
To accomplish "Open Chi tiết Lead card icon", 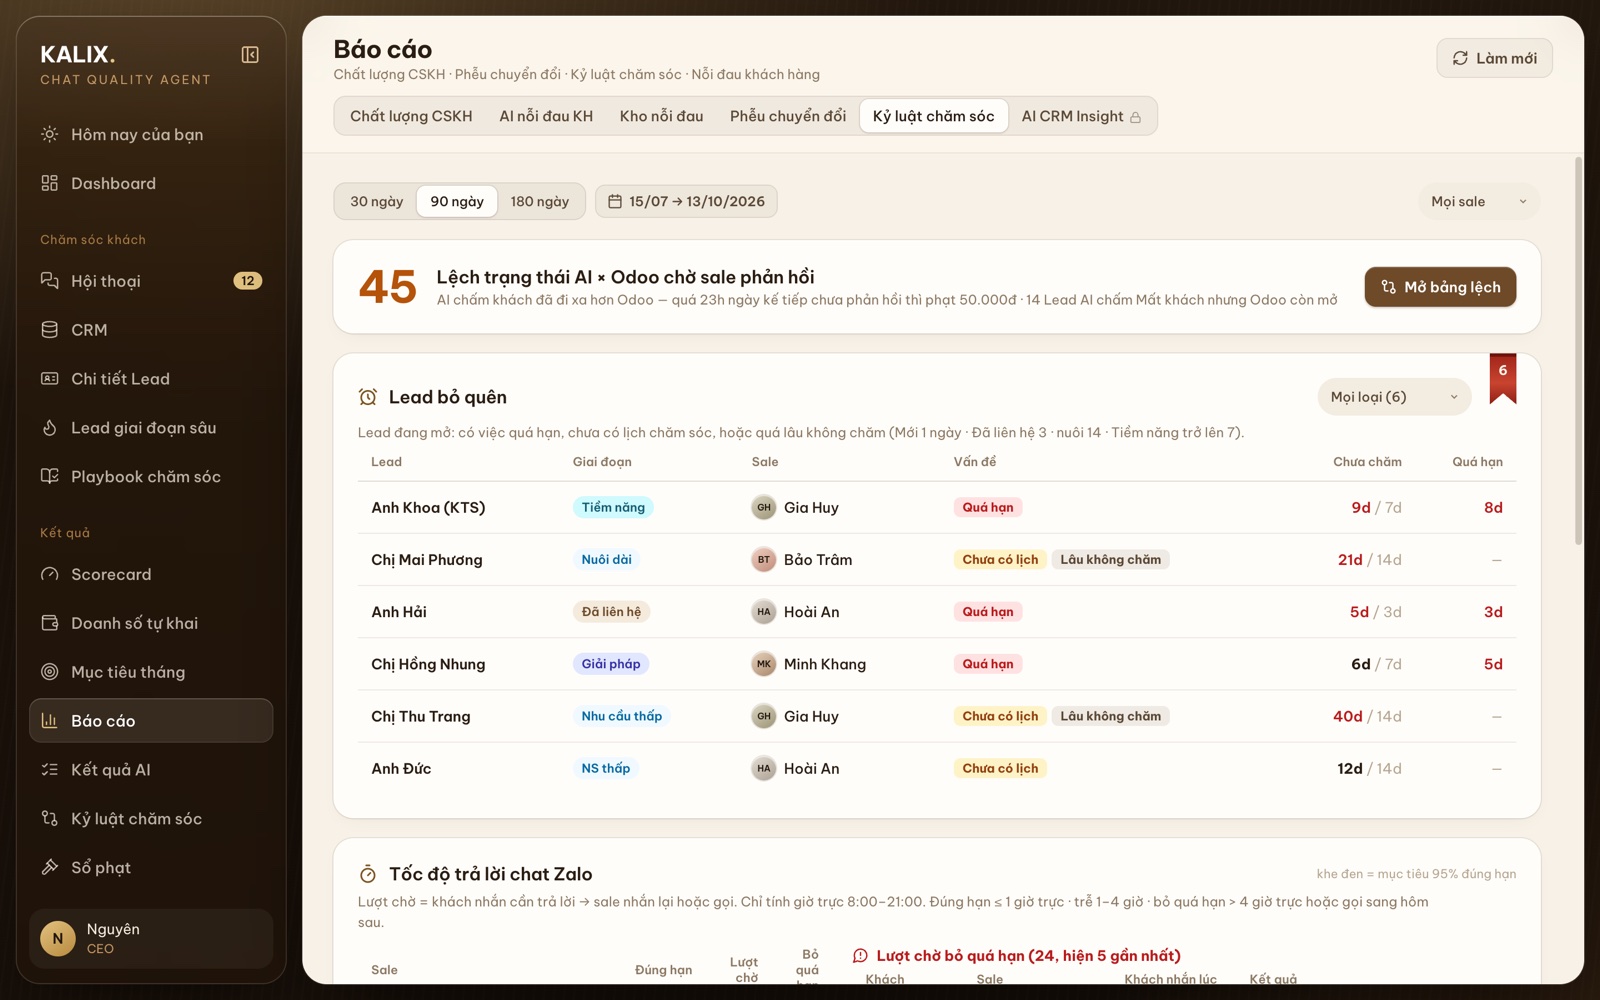I will tap(49, 379).
